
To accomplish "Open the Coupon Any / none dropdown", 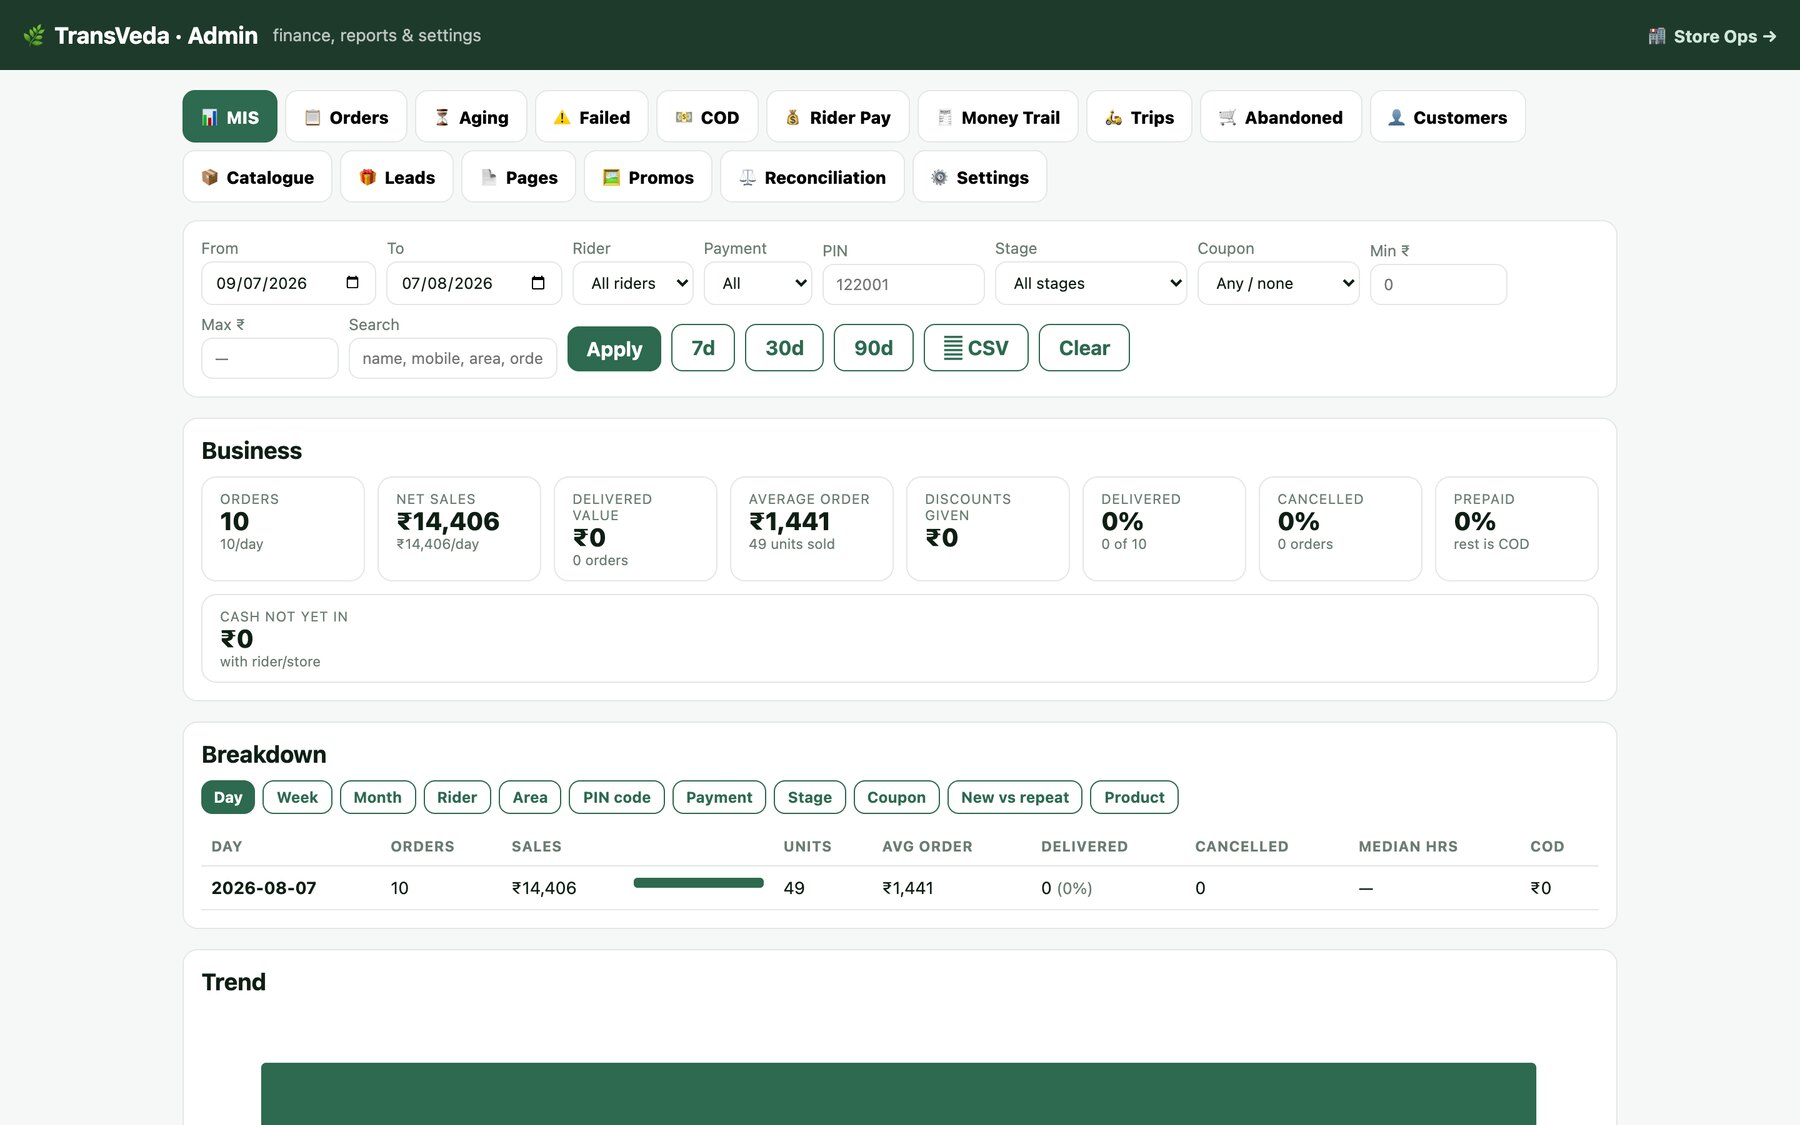I will click(x=1278, y=283).
